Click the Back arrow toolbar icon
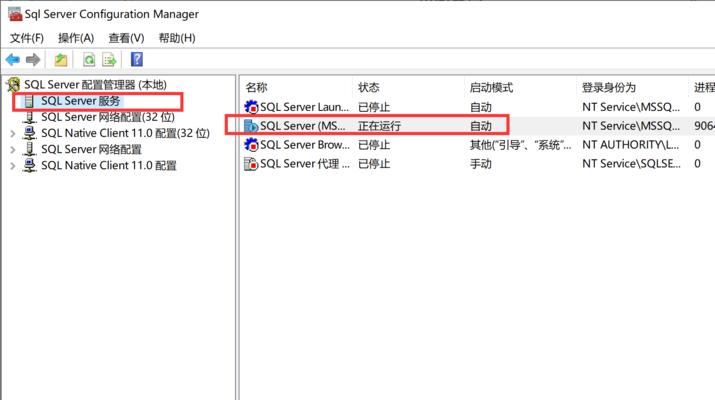Screen dimensions: 715x400 point(13,60)
